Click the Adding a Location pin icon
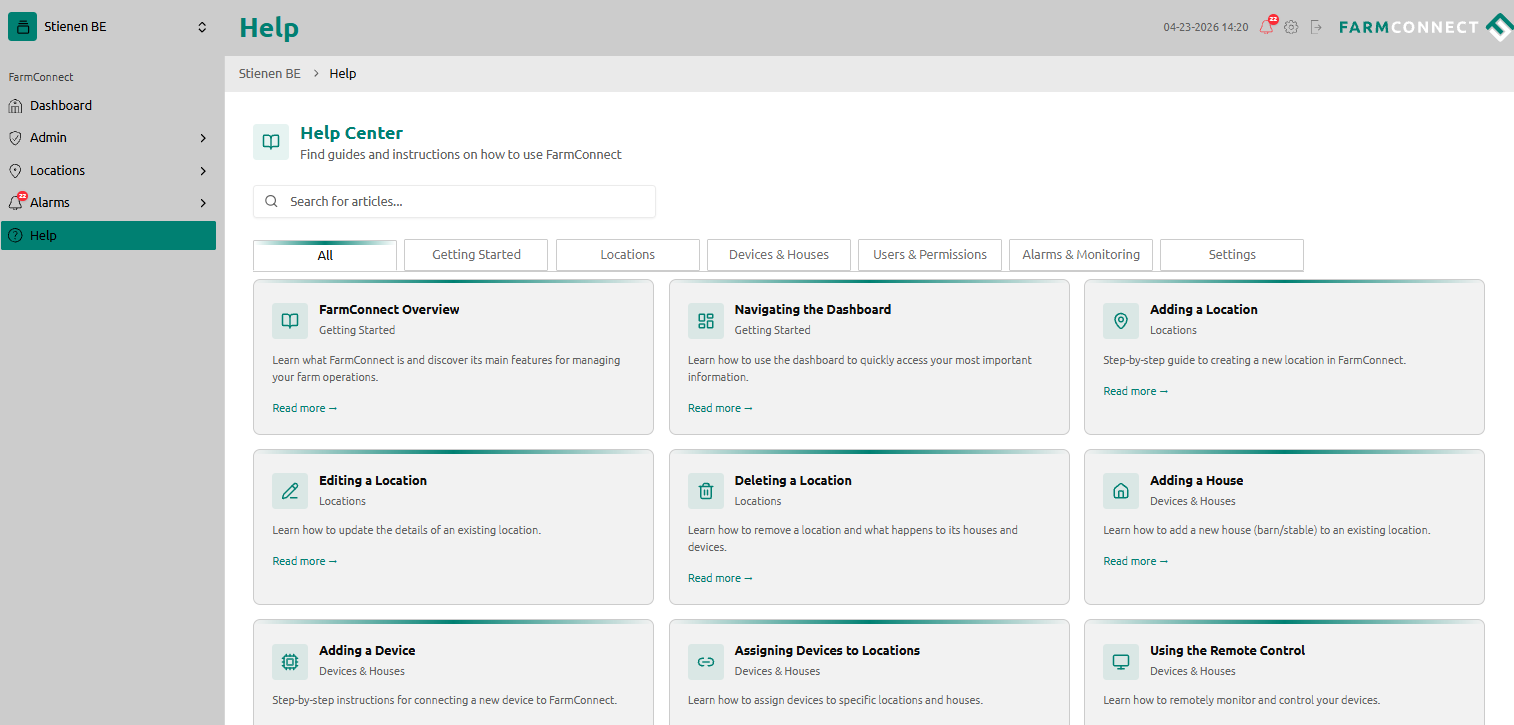 [1121, 321]
